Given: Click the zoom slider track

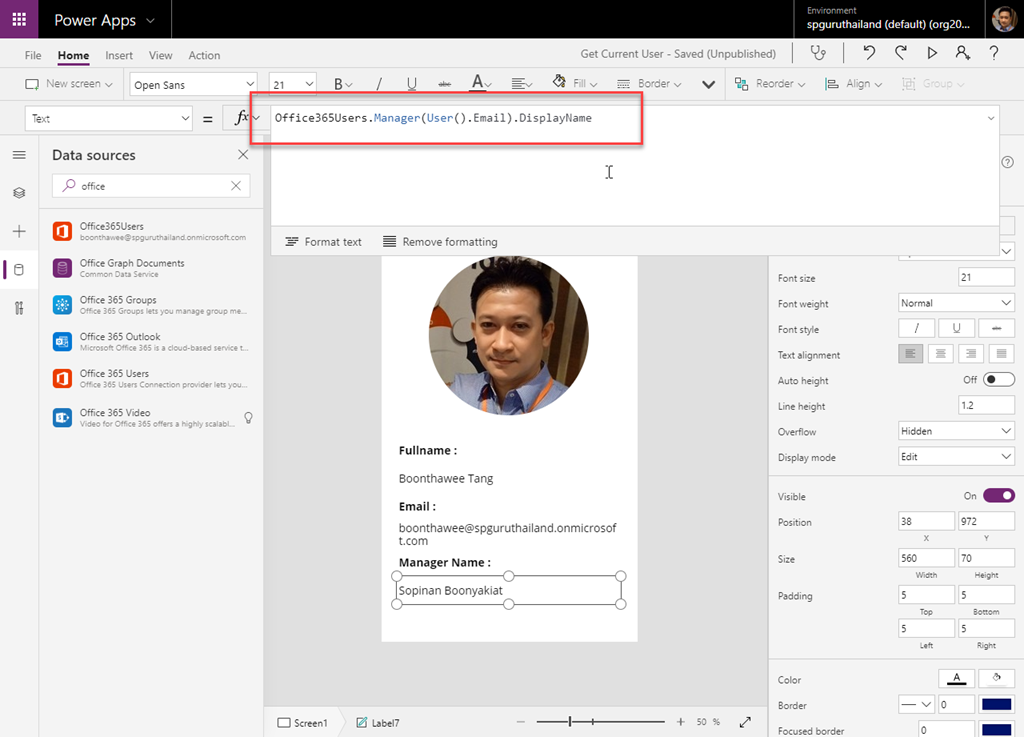Looking at the screenshot, I should click(600, 721).
